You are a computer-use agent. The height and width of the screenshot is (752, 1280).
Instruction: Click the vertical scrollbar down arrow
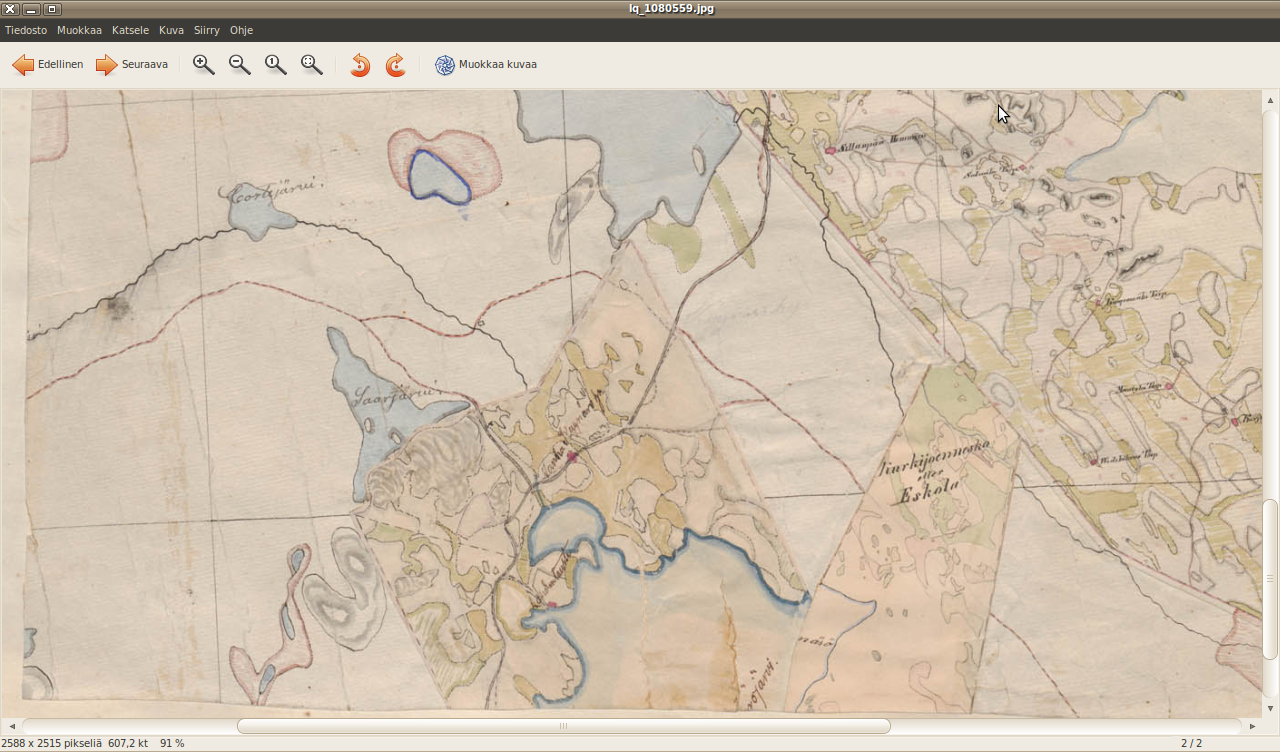point(1270,708)
